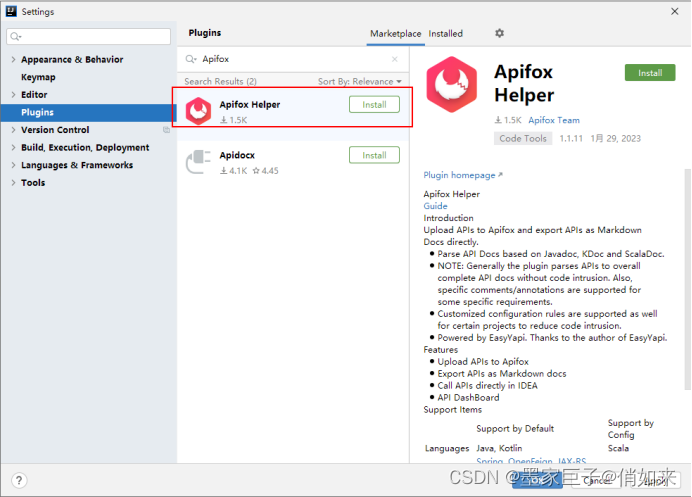
Task: Switch to the Marketplace tab
Action: (395, 34)
